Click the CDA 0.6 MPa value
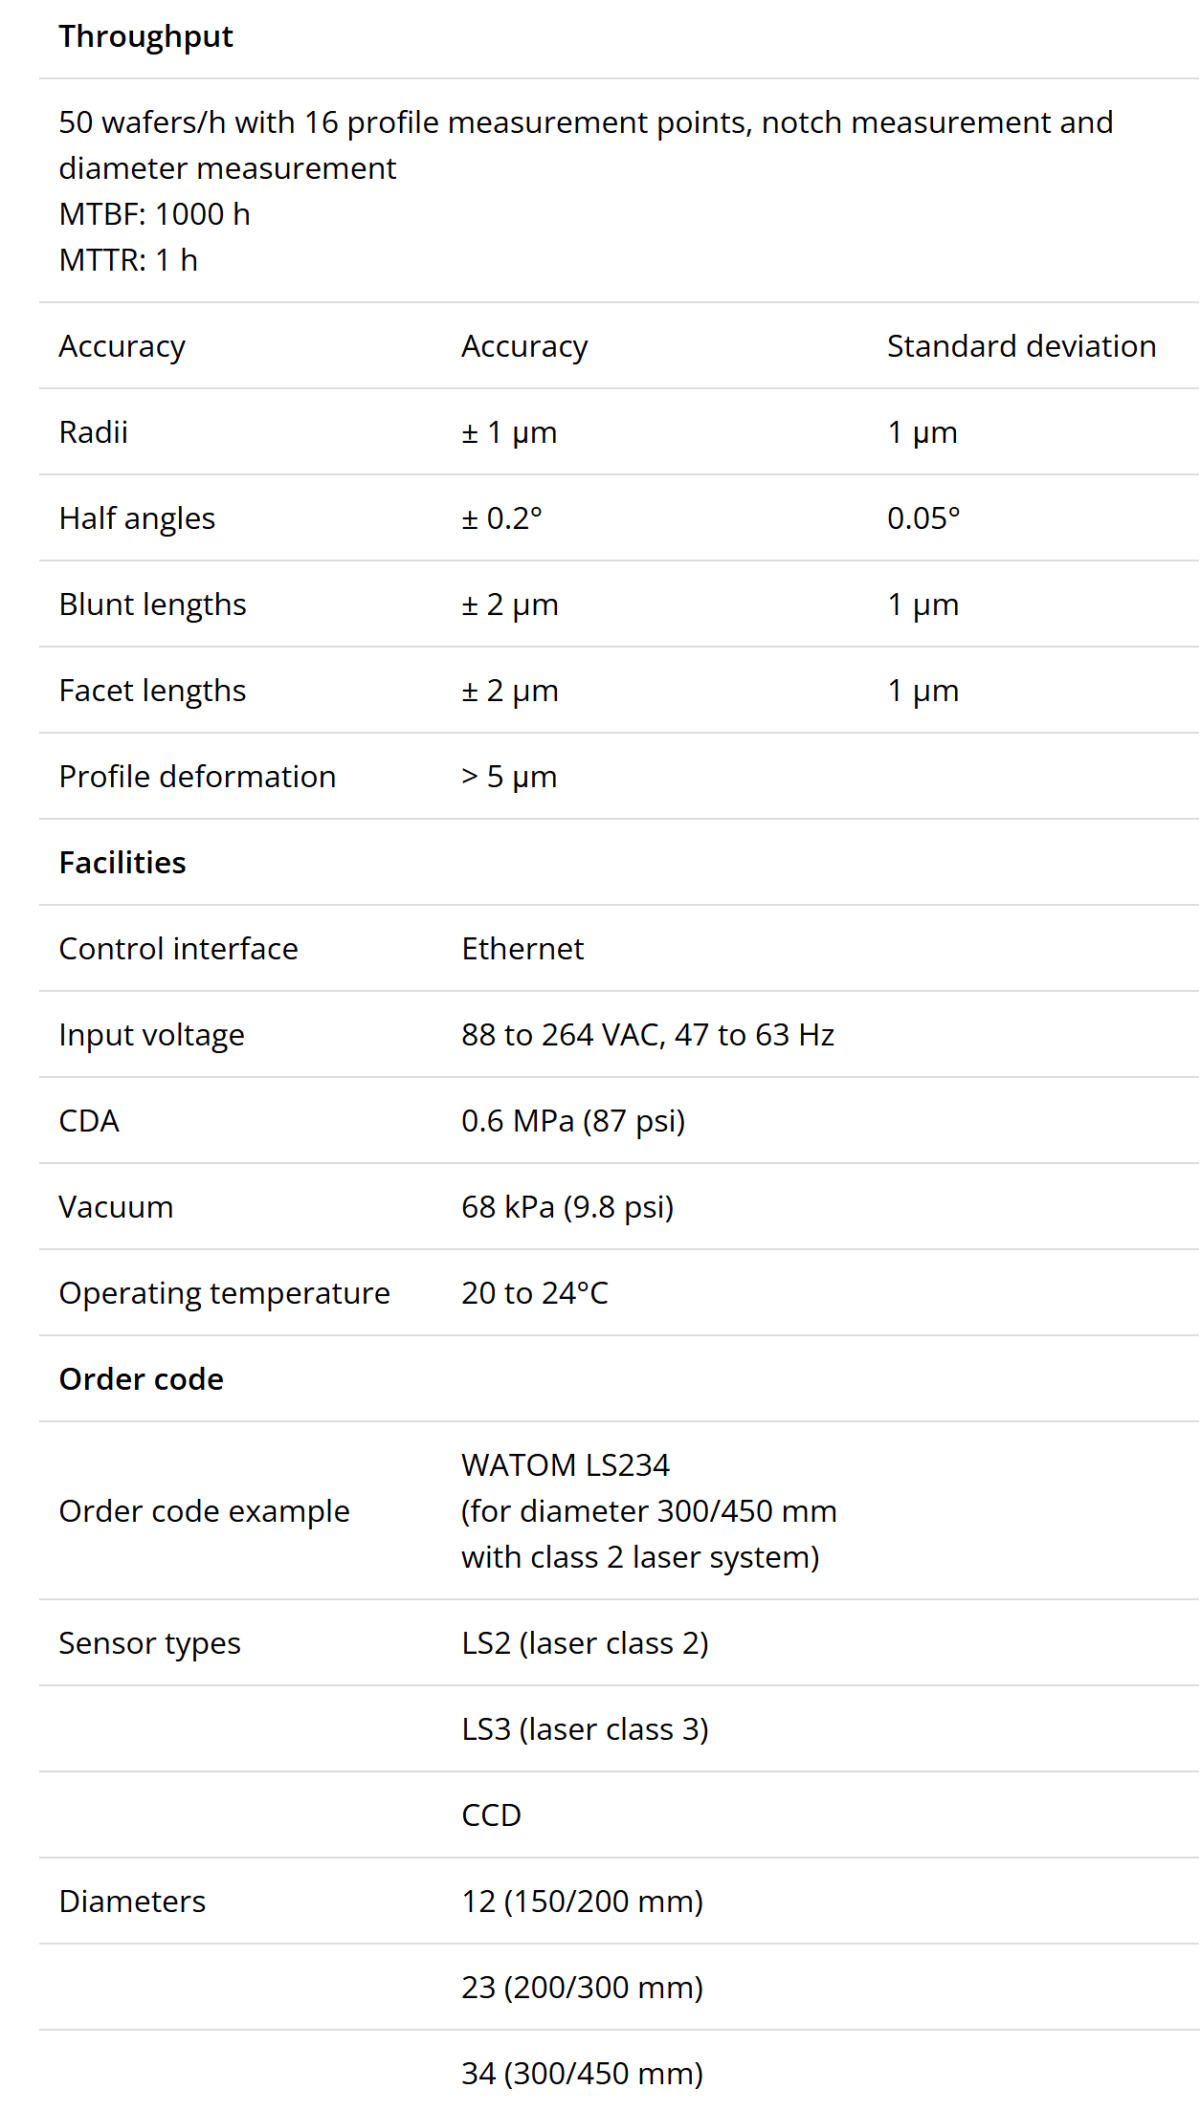Image resolution: width=1200 pixels, height=2111 pixels. point(573,1120)
